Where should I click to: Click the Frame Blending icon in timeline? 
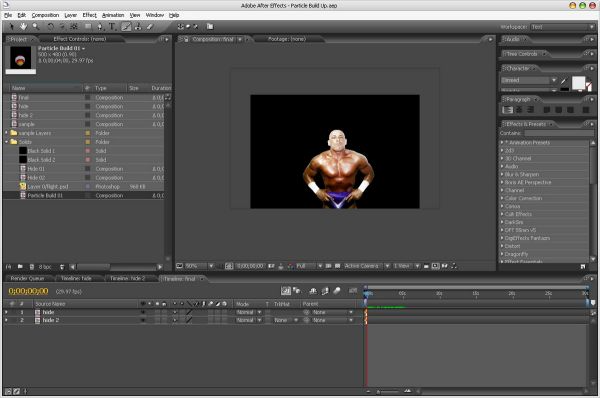[325, 291]
